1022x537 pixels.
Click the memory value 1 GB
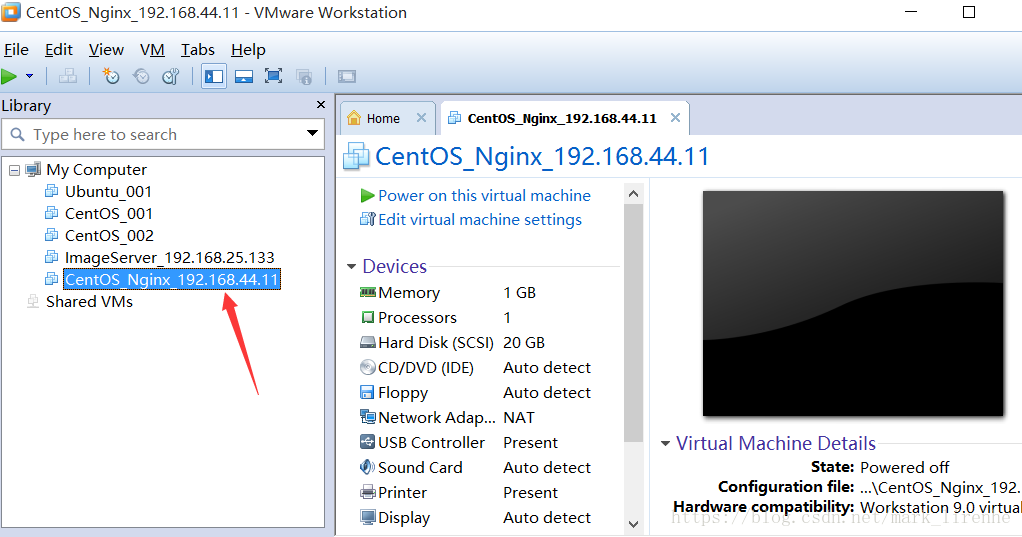point(519,293)
